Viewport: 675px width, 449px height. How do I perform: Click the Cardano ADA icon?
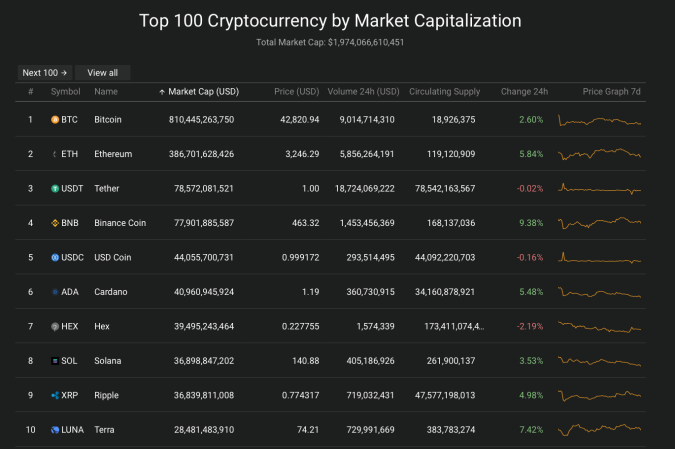[55, 292]
